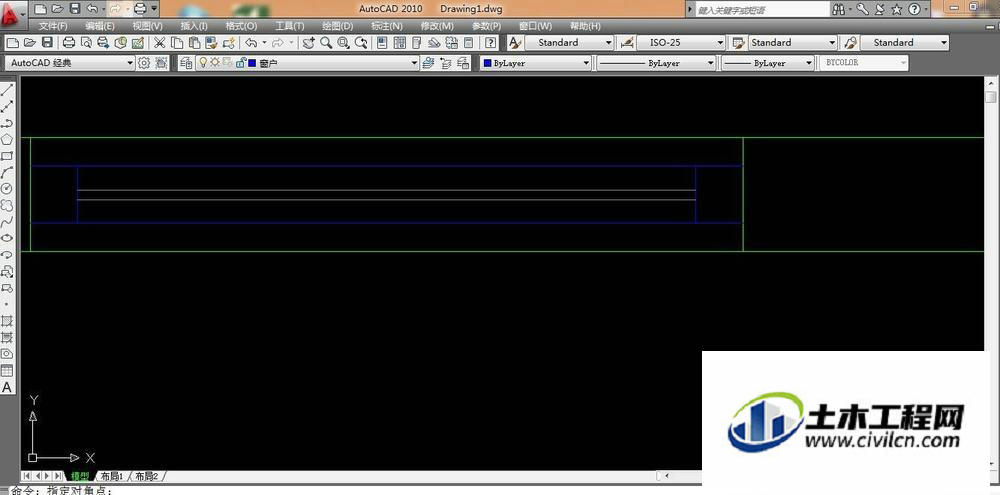Click Zoom Previous icon
1000x495 pixels.
(x=362, y=43)
